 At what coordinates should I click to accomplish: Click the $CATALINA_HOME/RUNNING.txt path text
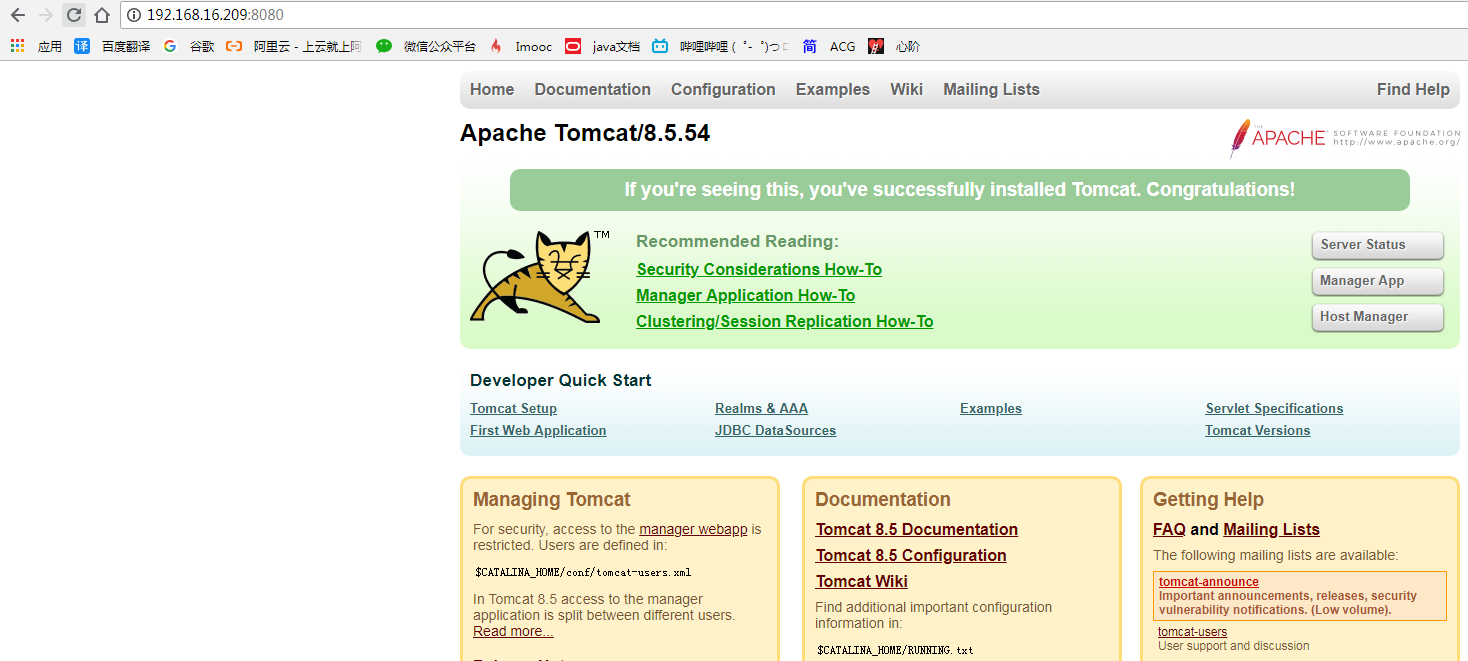pyautogui.click(x=895, y=650)
